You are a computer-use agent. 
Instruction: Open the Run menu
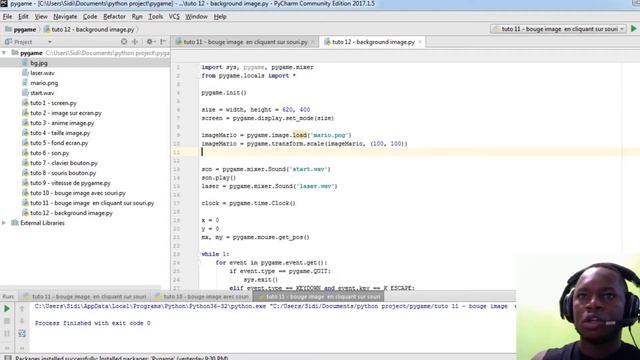137,17
